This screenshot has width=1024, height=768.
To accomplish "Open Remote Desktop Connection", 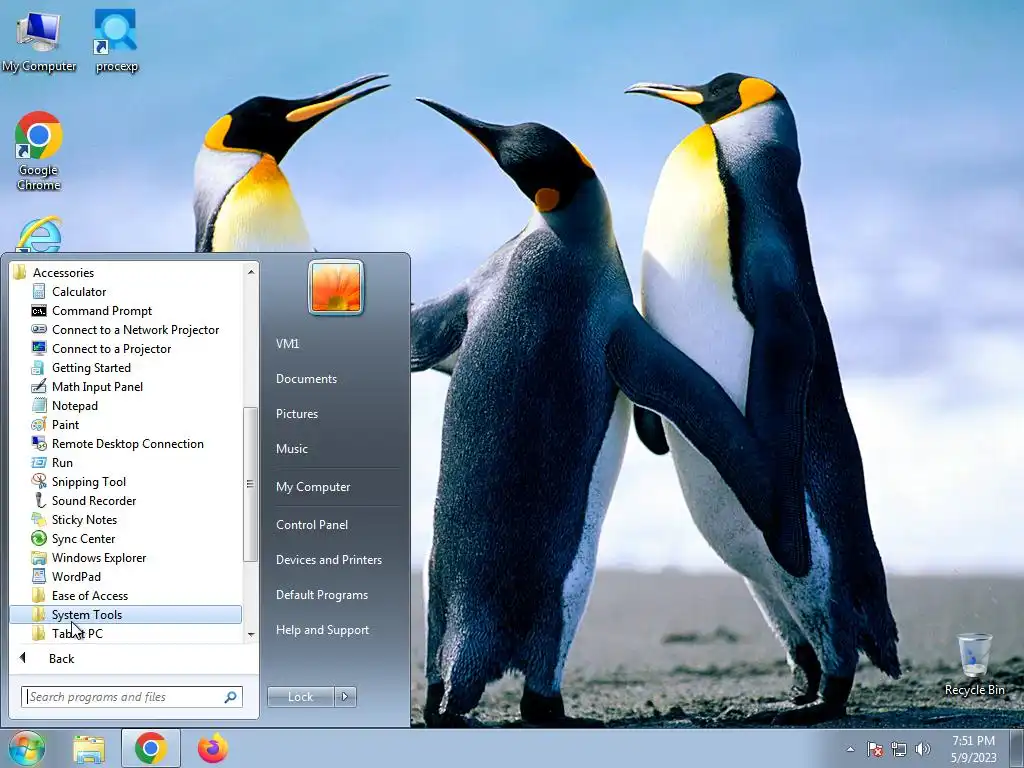I will point(127,443).
